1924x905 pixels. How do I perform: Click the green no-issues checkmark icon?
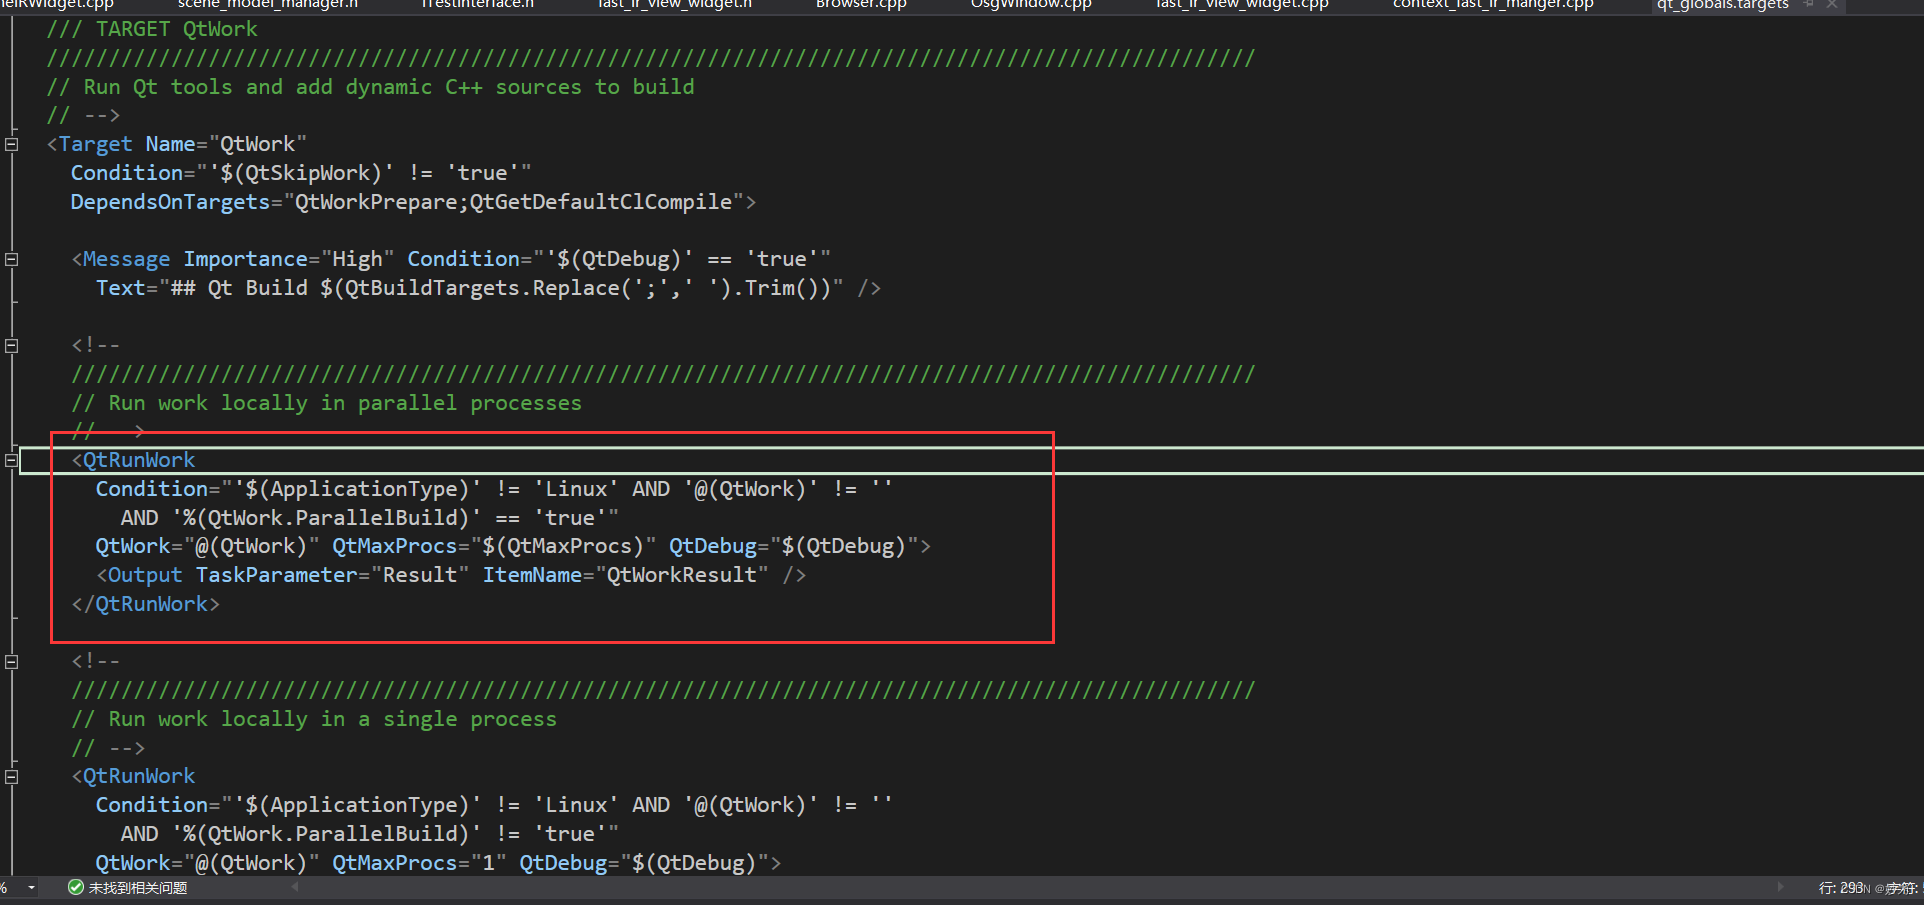[x=75, y=888]
